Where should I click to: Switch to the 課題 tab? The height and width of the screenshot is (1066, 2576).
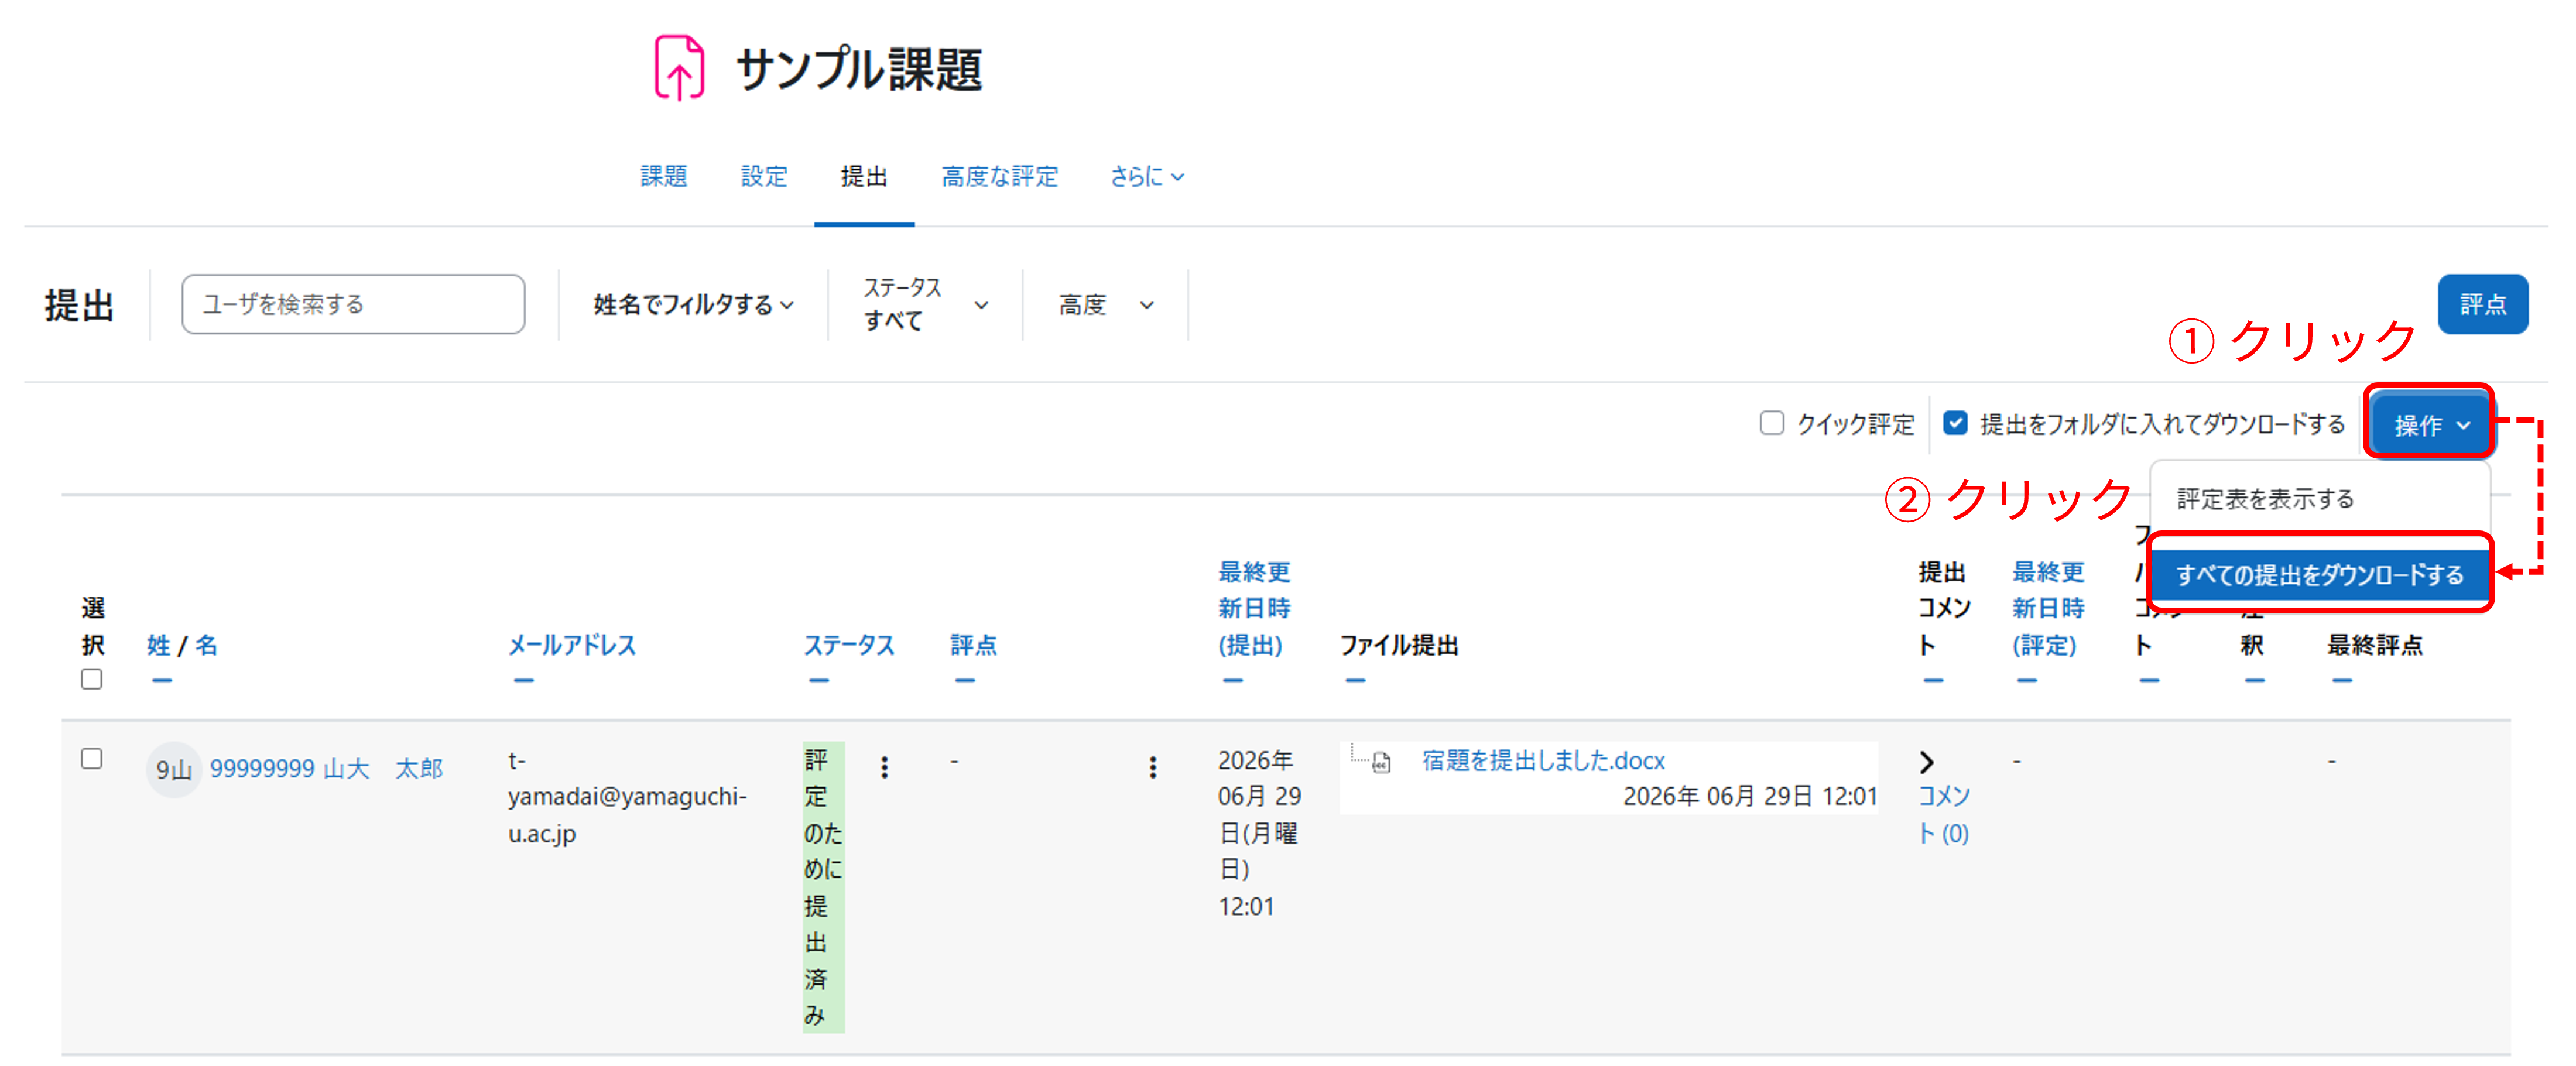[664, 177]
